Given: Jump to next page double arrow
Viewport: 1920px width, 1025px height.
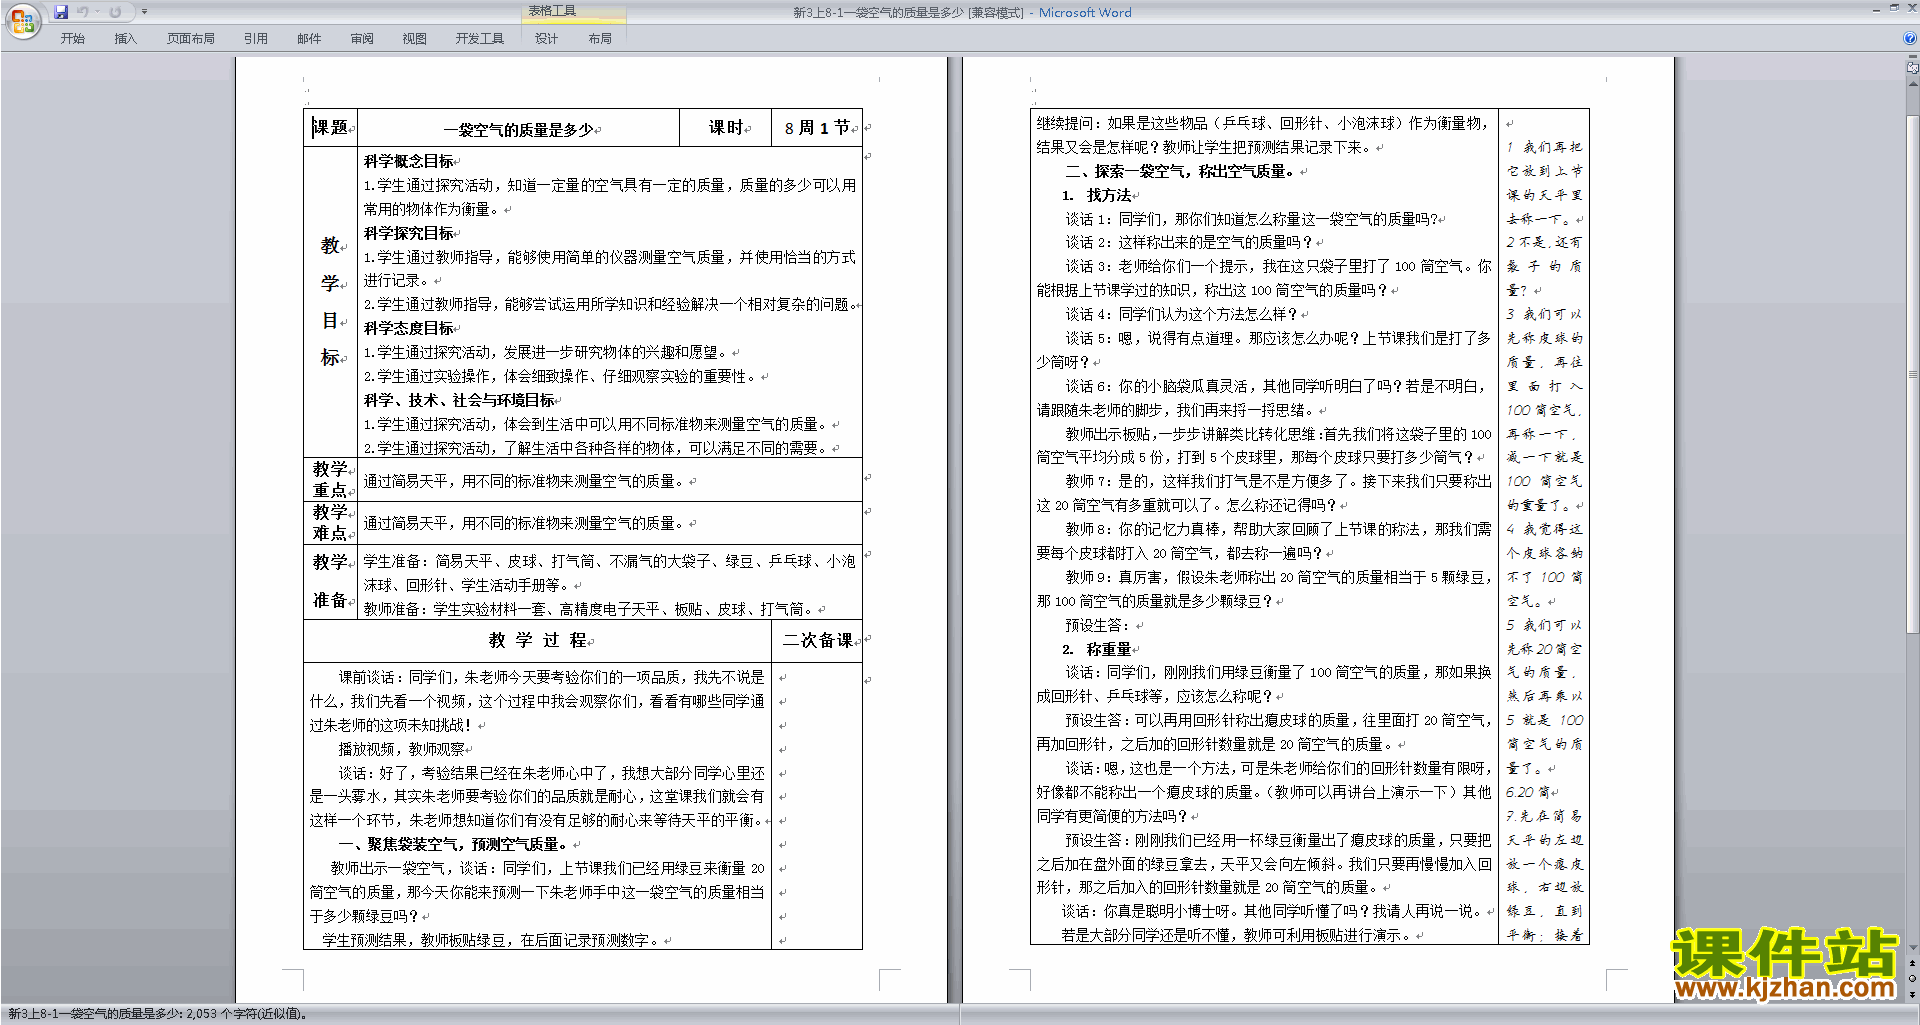Looking at the screenshot, I should (1913, 995).
